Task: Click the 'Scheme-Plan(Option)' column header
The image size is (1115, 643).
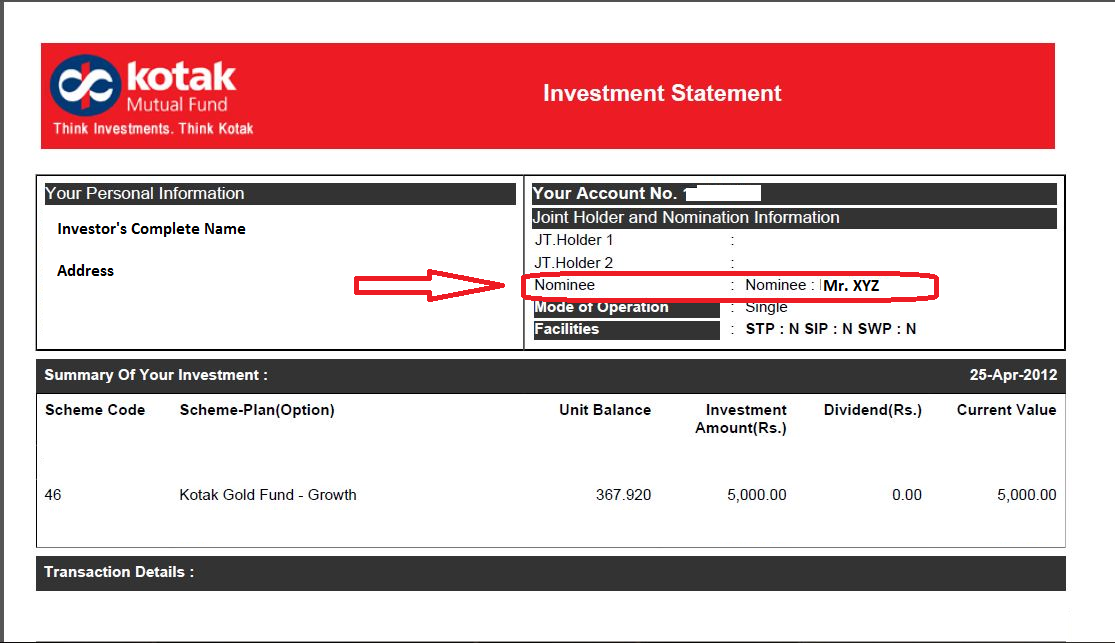Action: [x=257, y=410]
